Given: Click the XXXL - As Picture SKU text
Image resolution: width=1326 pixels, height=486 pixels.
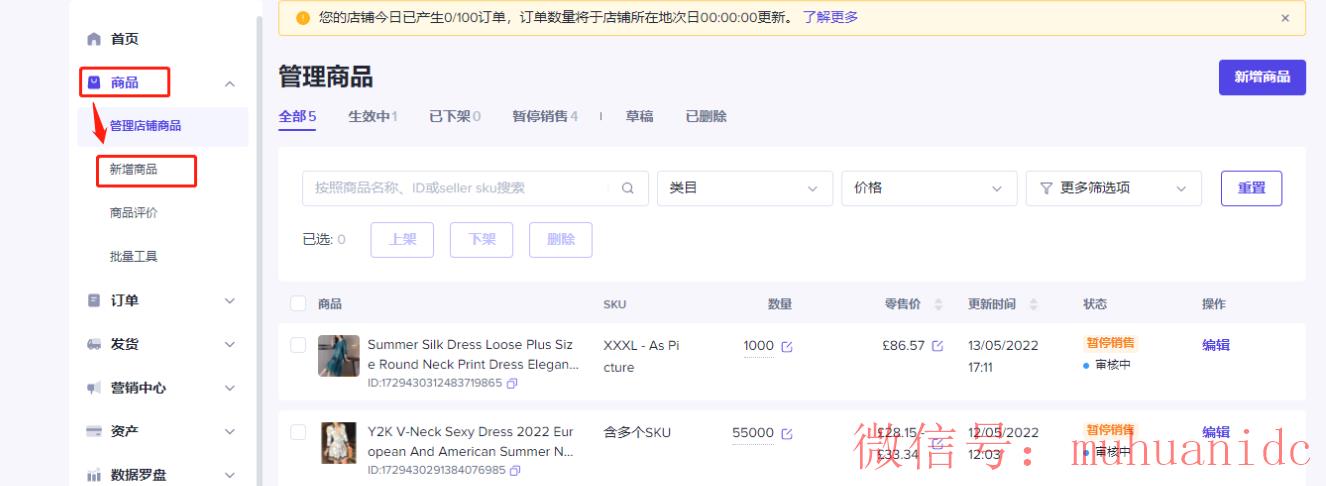Looking at the screenshot, I should point(641,356).
